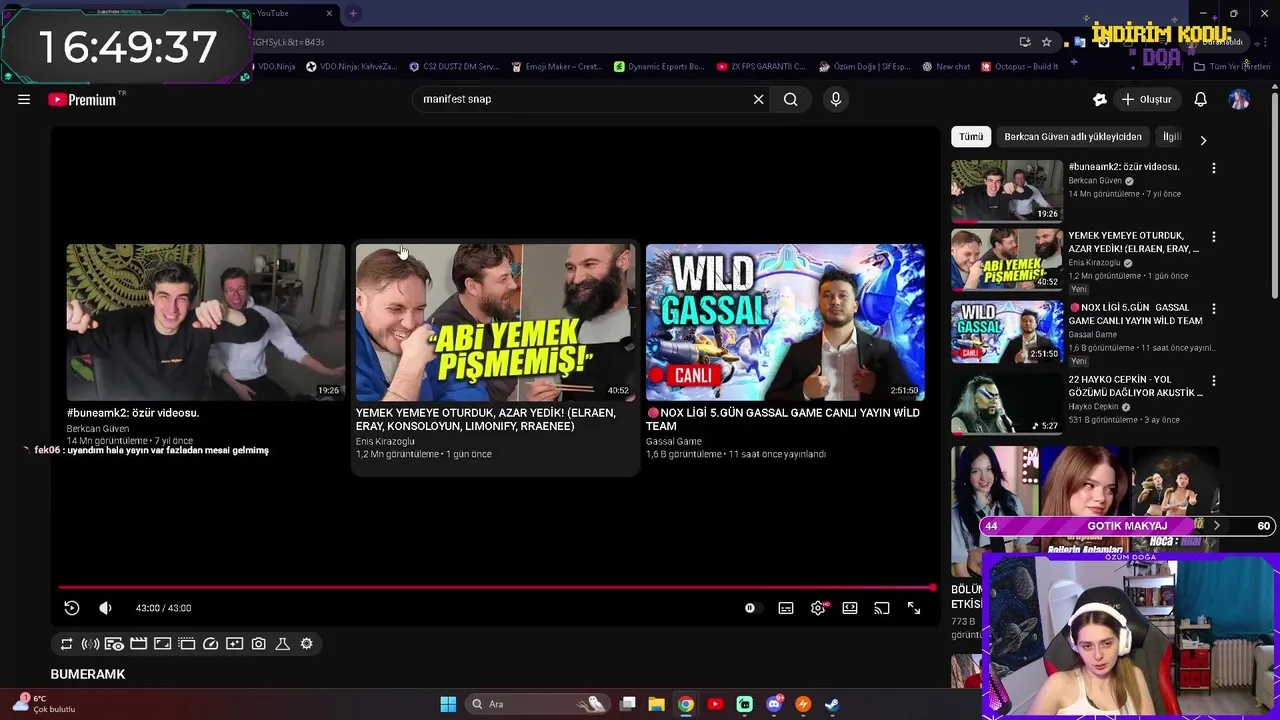Screen dimensions: 1280x720
Task: Start voice search with the microphone
Action: [x=836, y=99]
